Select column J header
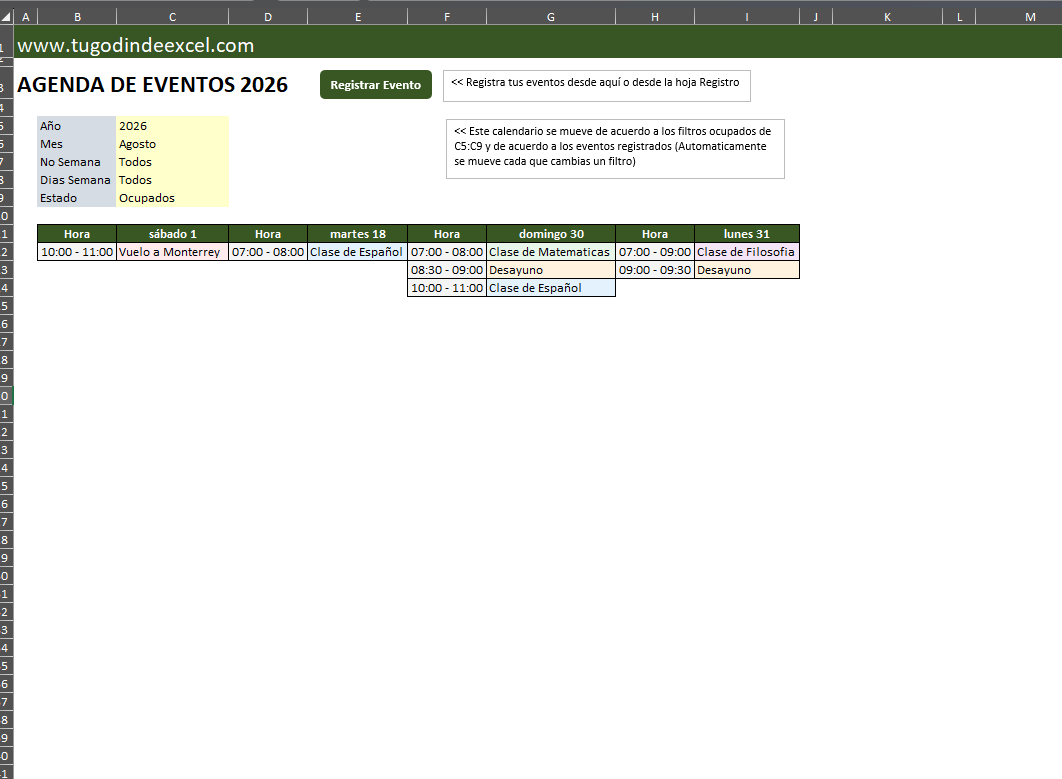 (x=816, y=17)
